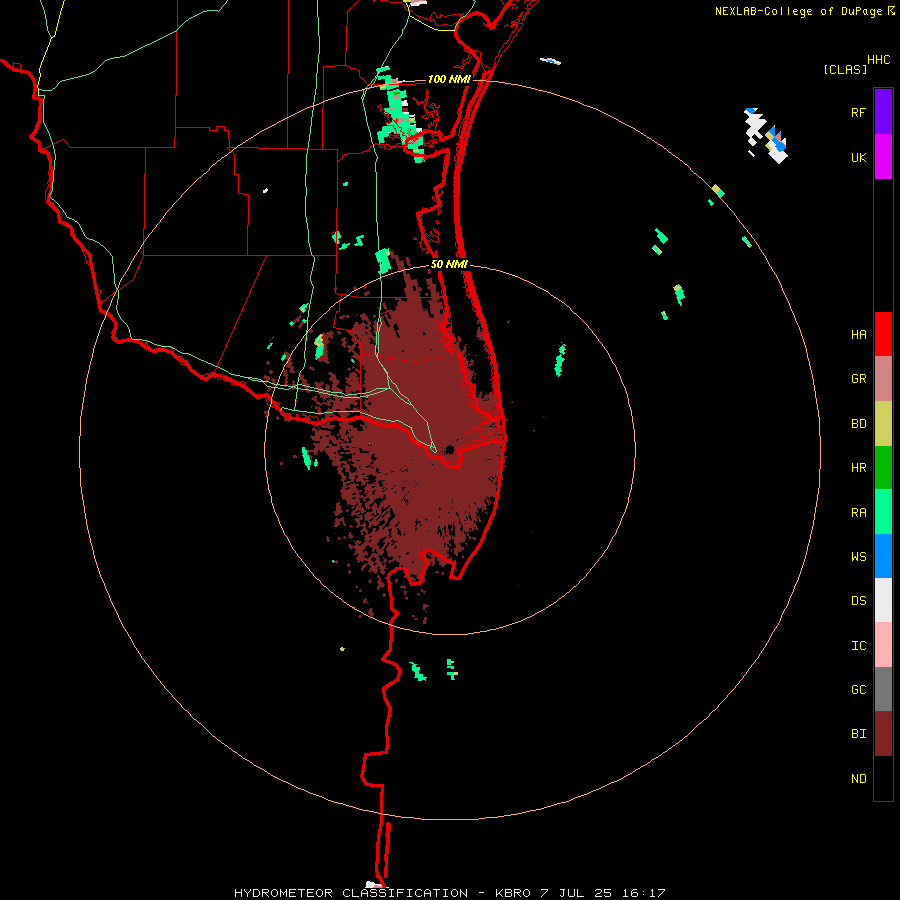Click the "HA" legend label

click(858, 335)
